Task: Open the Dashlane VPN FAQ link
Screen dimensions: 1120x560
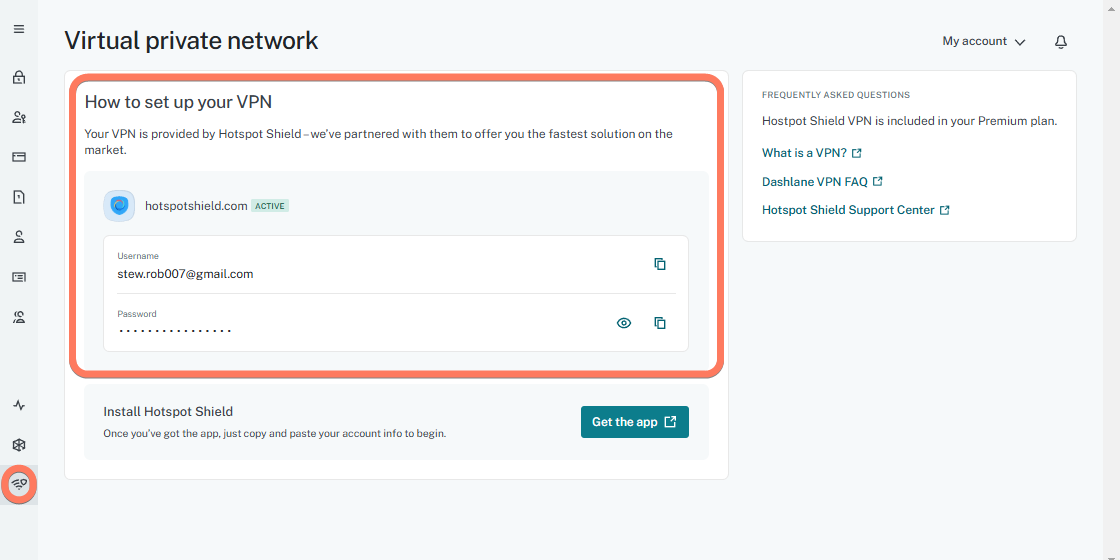Action: pyautogui.click(x=822, y=181)
